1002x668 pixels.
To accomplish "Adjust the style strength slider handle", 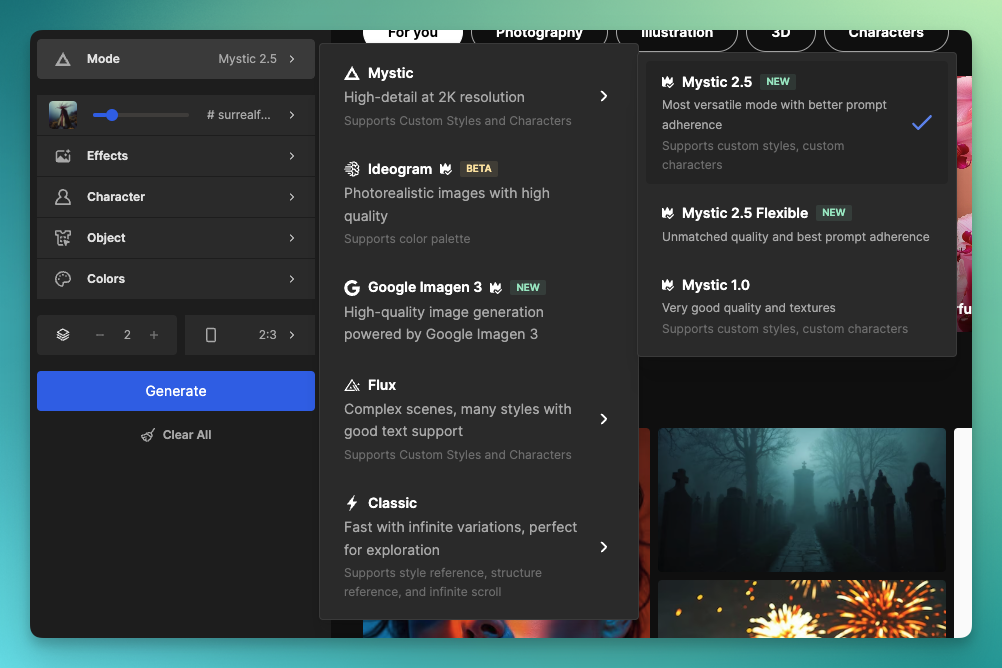I will point(112,115).
